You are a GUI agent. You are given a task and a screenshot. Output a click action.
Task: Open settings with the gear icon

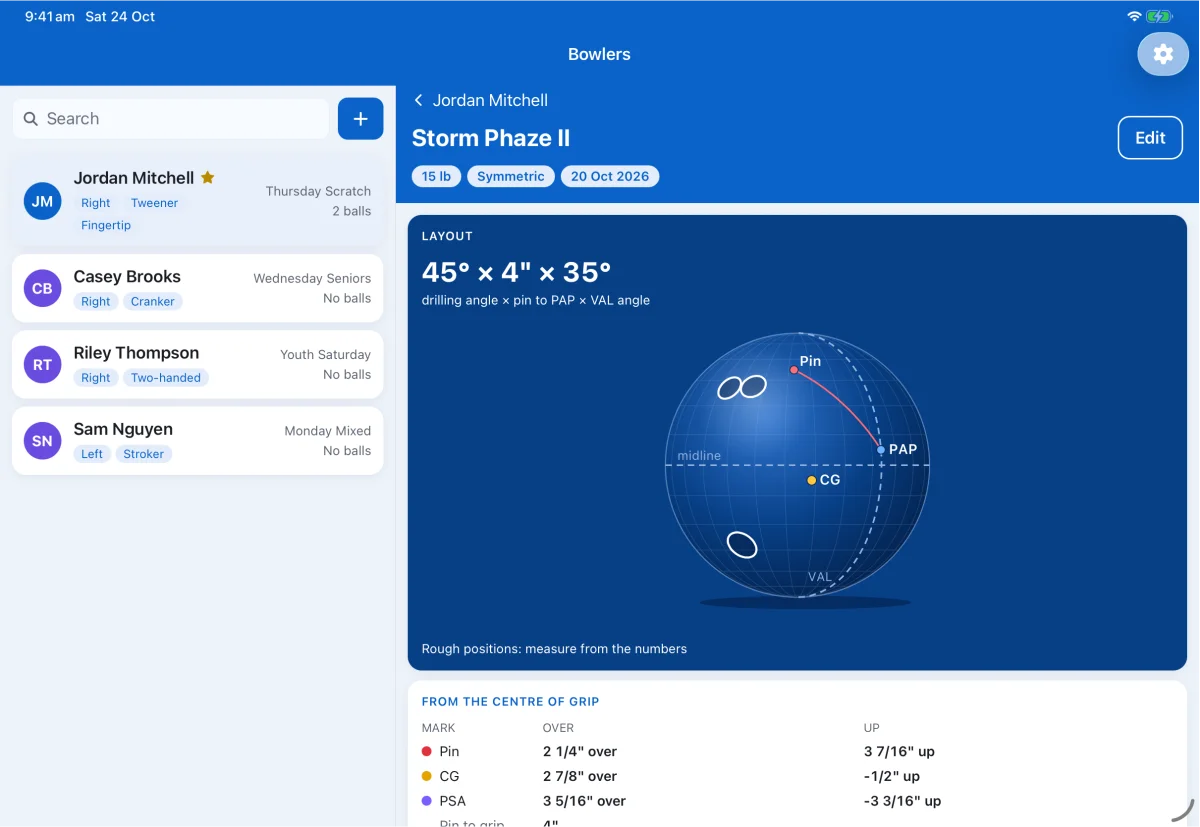(x=1163, y=54)
